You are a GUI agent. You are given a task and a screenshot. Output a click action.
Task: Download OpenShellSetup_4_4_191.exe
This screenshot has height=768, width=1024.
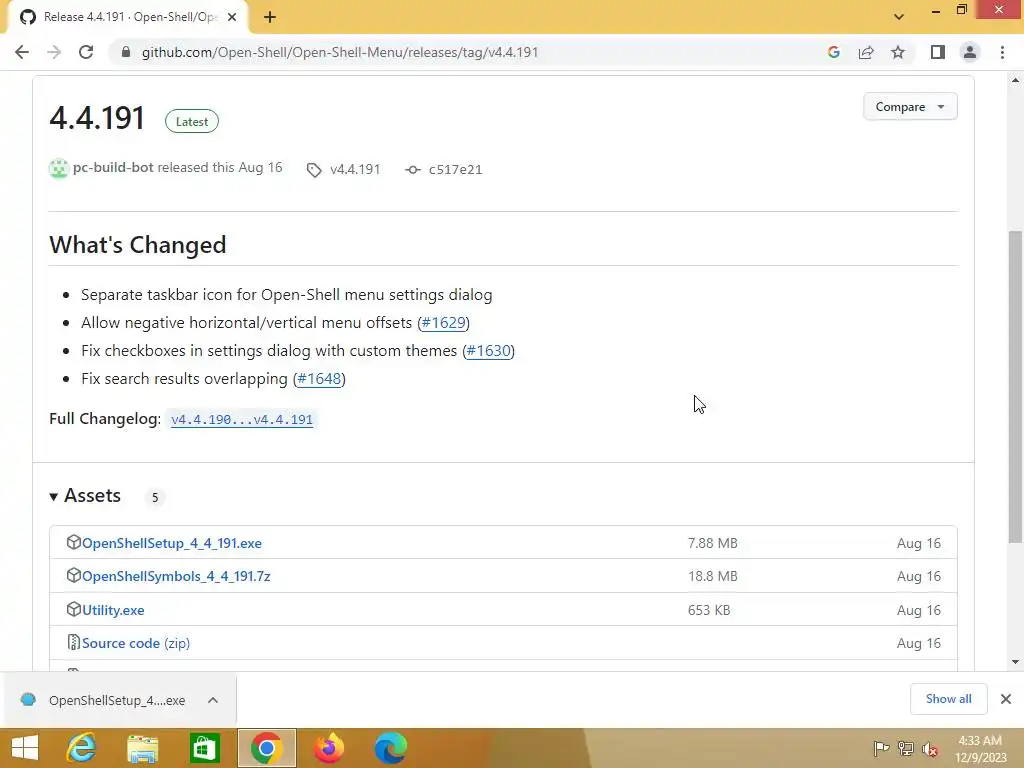pyautogui.click(x=172, y=543)
